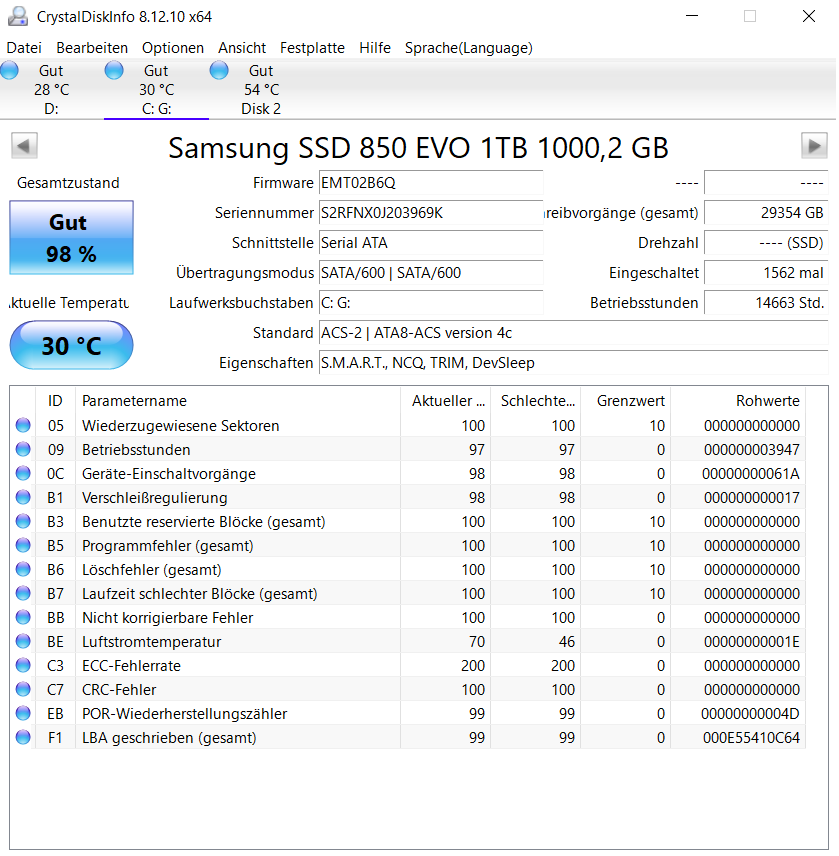Select the POR-Wiederherstellungszähler parameter name
This screenshot has height=856, width=839.
tap(185, 714)
